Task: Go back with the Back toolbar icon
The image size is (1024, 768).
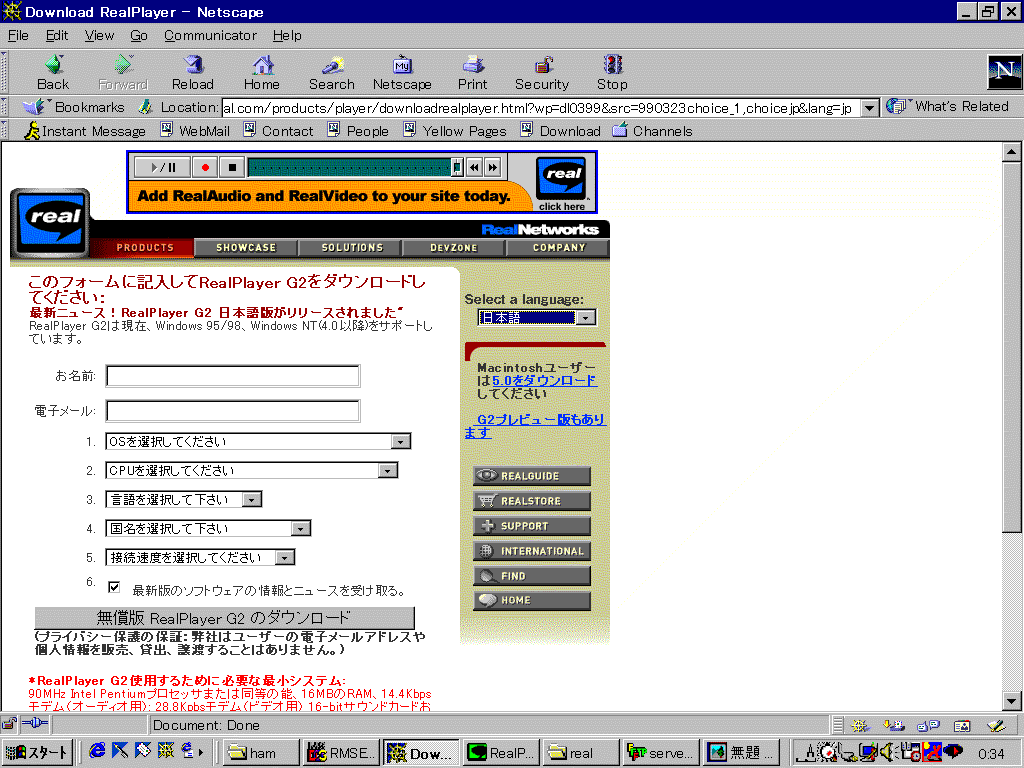Action: [x=53, y=72]
